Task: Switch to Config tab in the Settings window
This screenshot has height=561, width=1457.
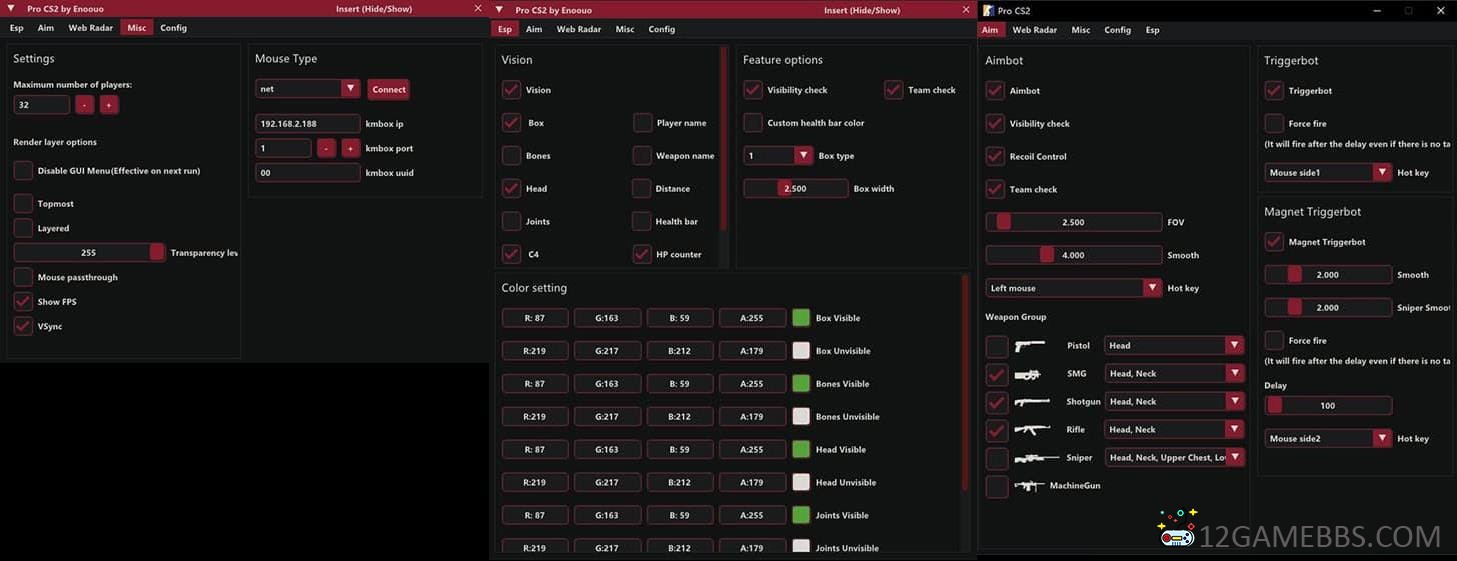Action: [x=173, y=28]
